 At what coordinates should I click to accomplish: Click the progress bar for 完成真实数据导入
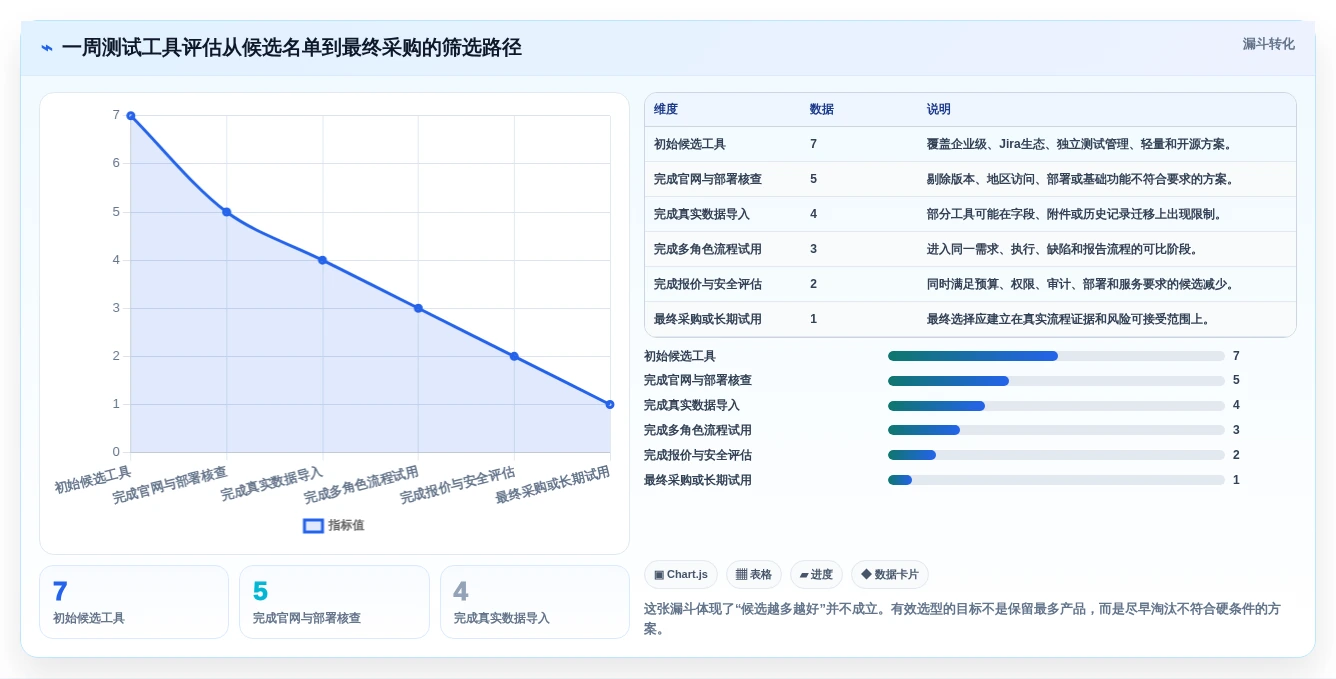[x=1056, y=406]
